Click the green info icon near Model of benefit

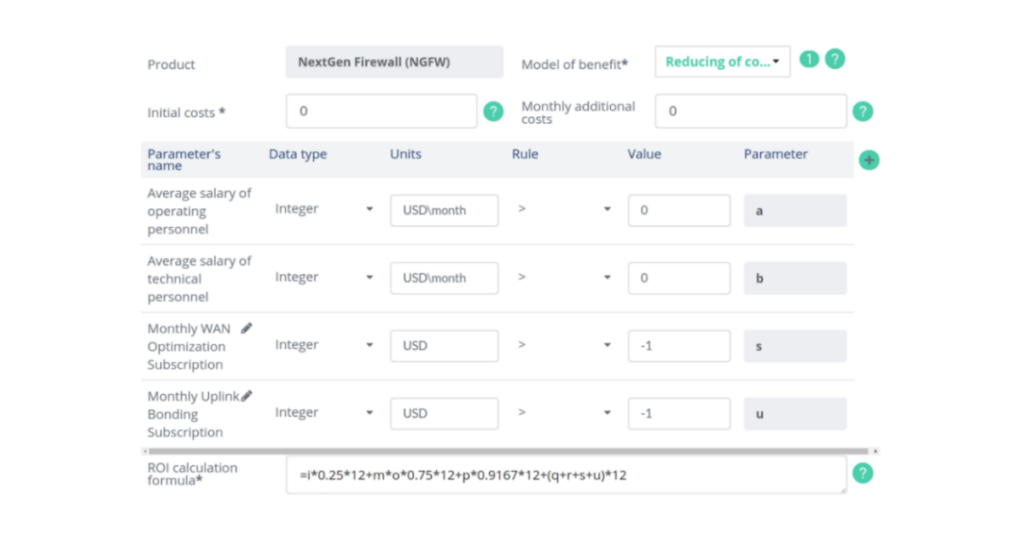point(809,59)
